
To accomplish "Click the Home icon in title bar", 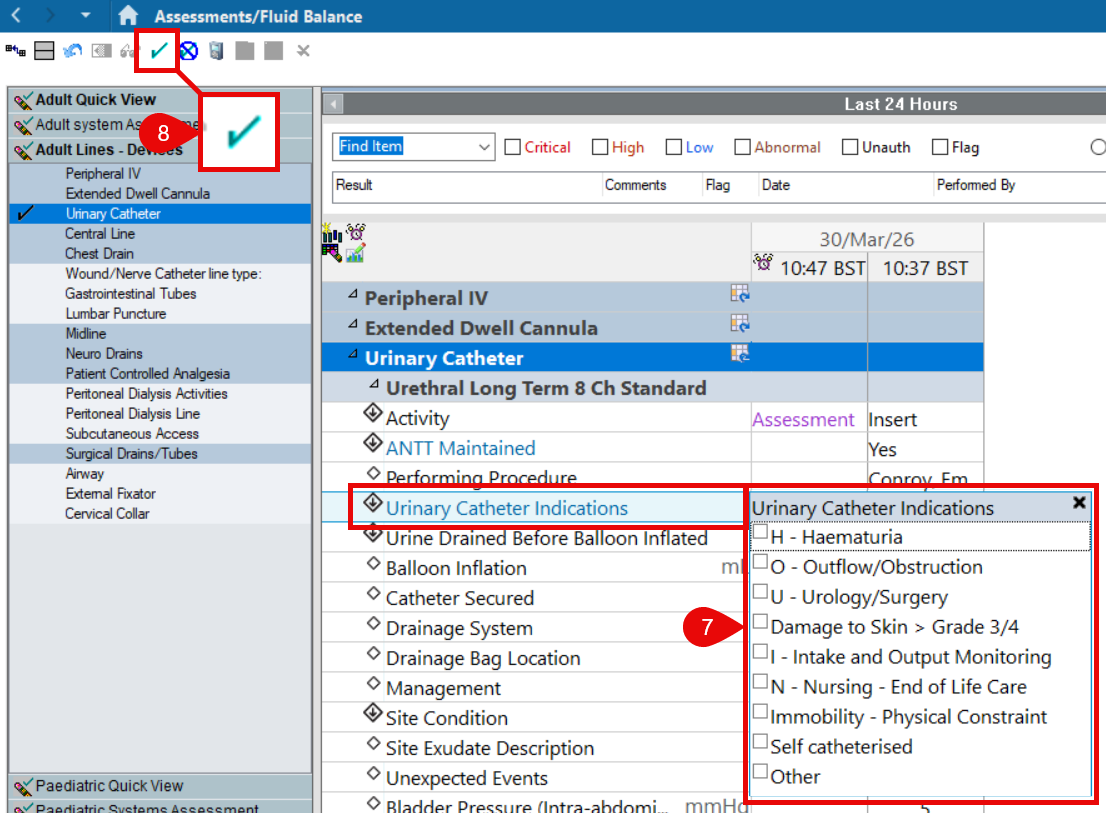I will point(128,16).
